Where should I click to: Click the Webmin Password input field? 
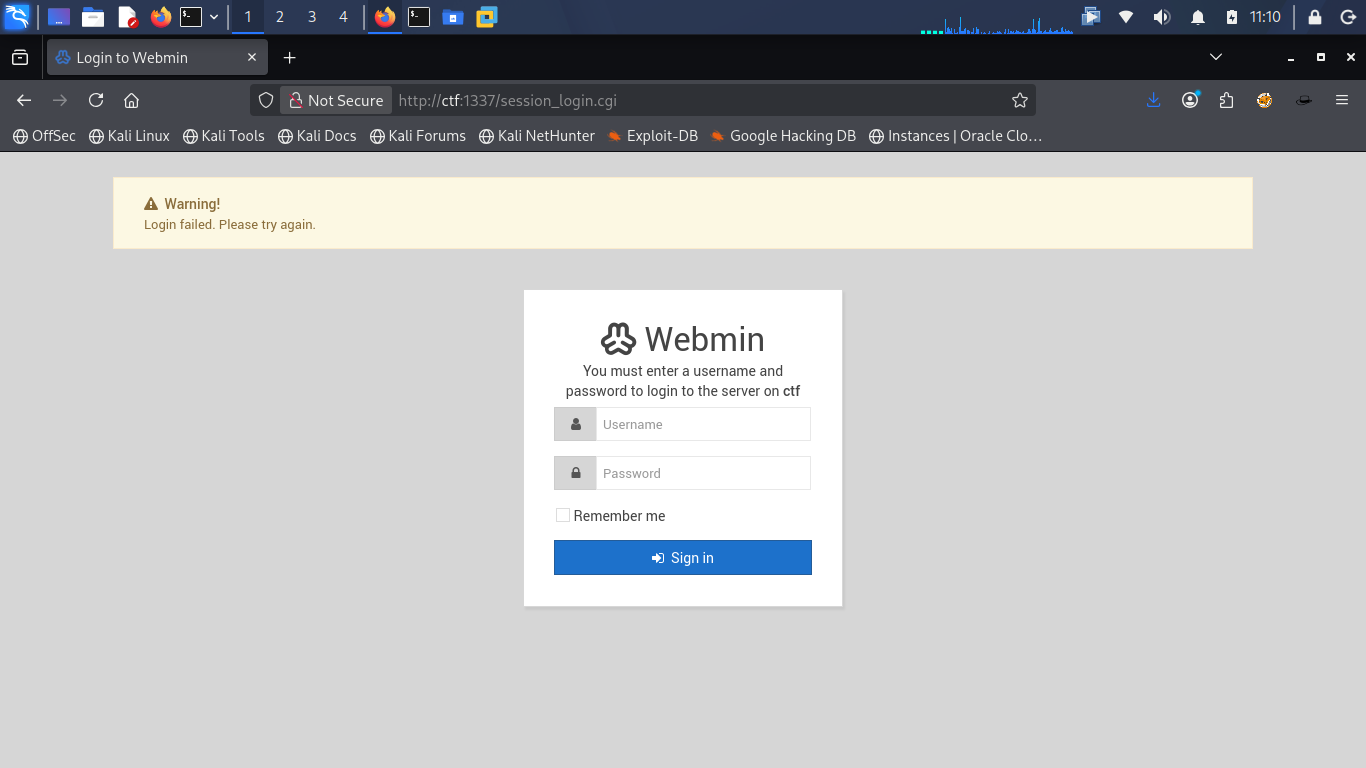[x=703, y=473]
